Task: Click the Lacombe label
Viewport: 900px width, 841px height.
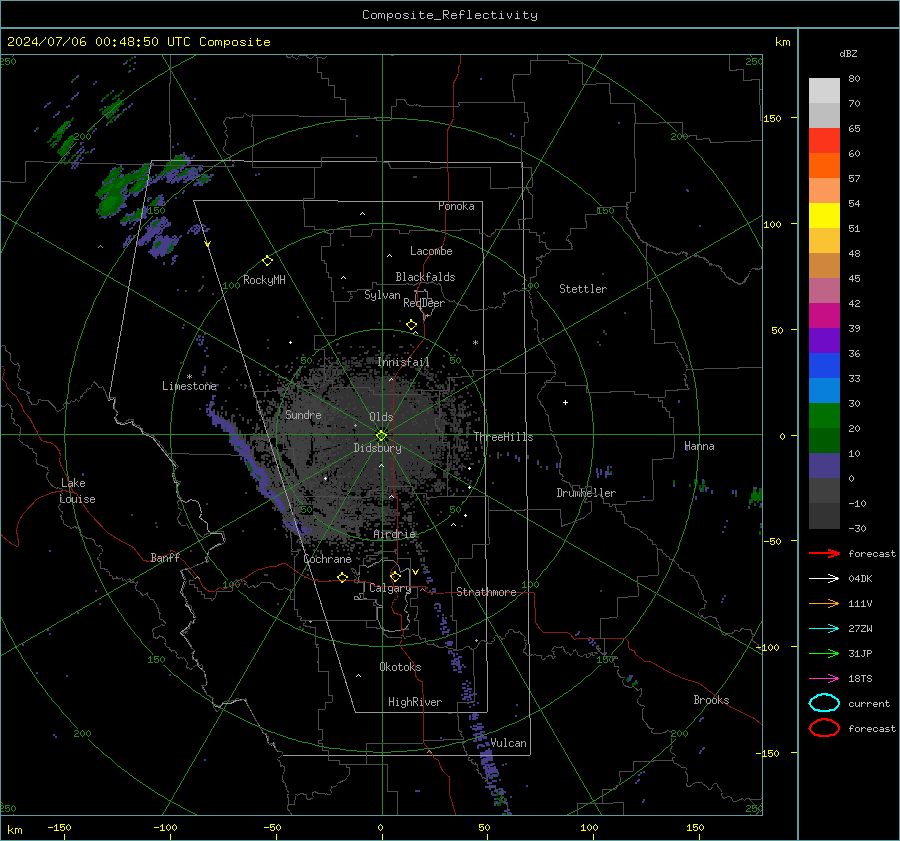Action: 431,251
